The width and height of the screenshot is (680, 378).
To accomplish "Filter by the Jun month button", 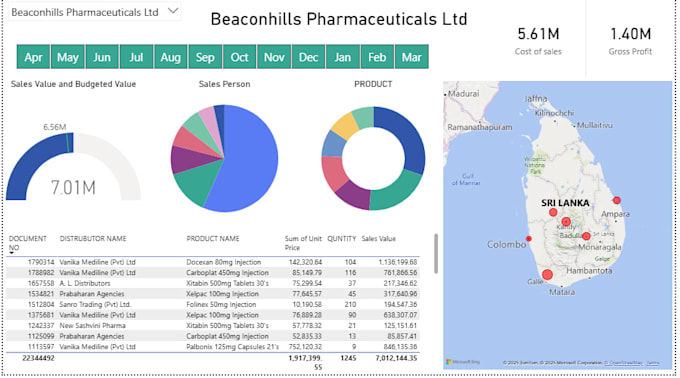I will tap(102, 57).
